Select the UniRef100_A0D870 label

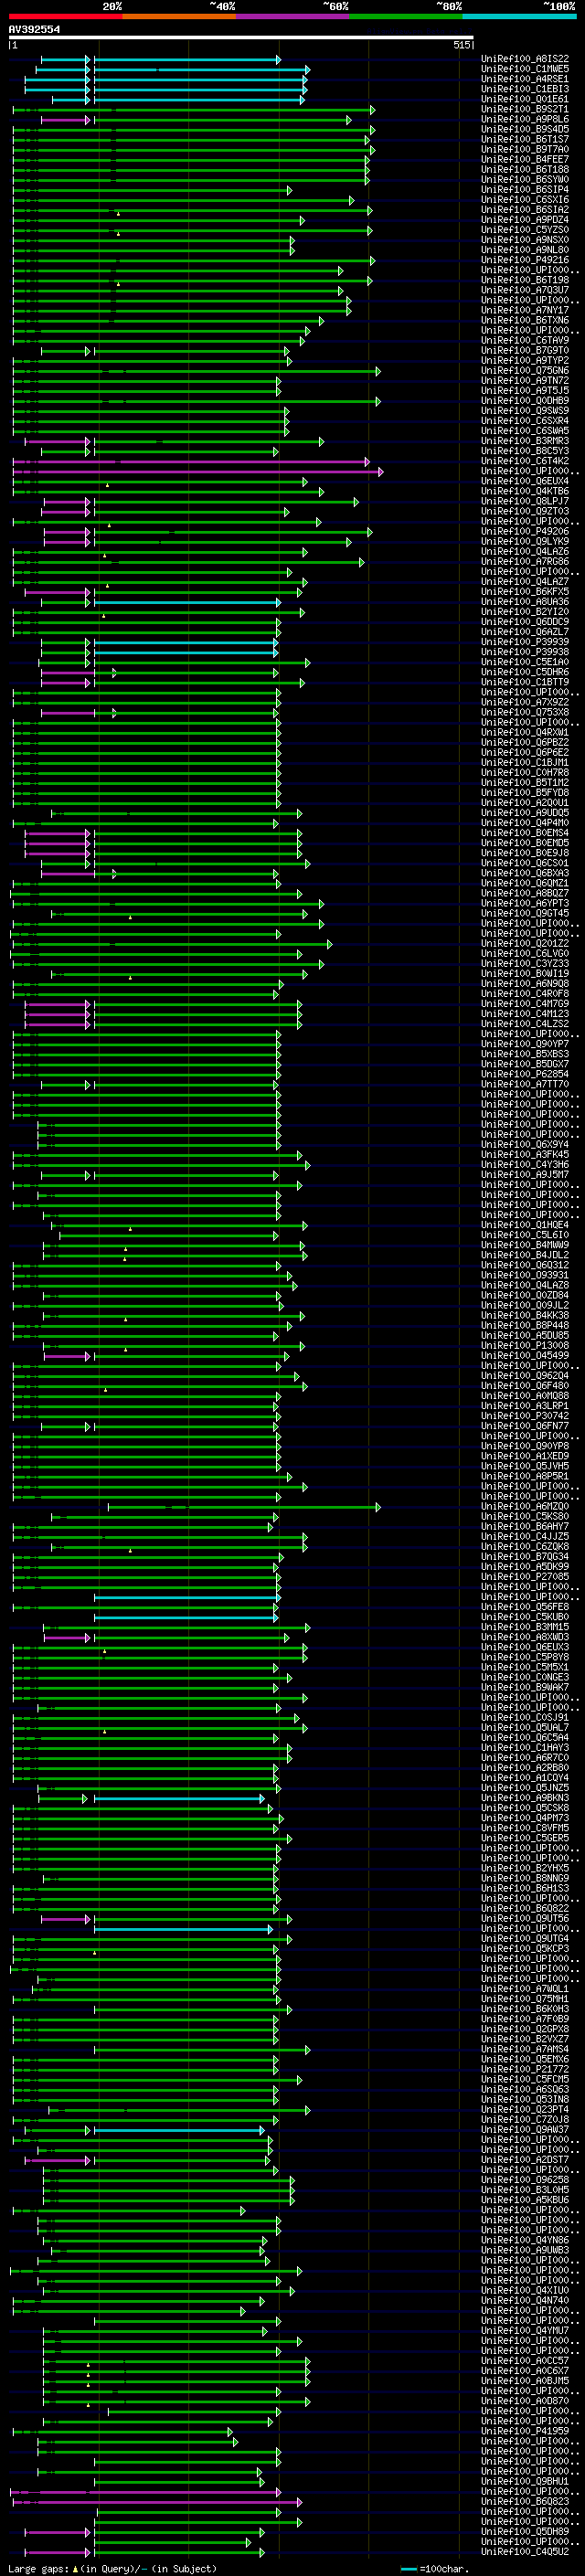pyautogui.click(x=525, y=2401)
